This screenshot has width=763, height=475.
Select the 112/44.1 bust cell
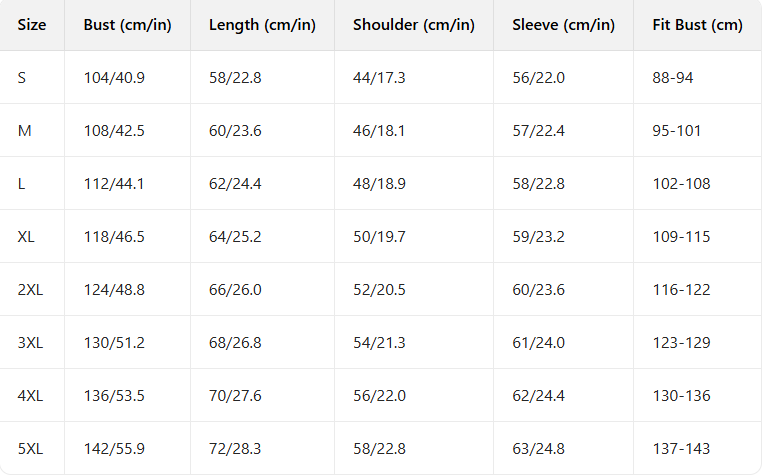tap(114, 183)
